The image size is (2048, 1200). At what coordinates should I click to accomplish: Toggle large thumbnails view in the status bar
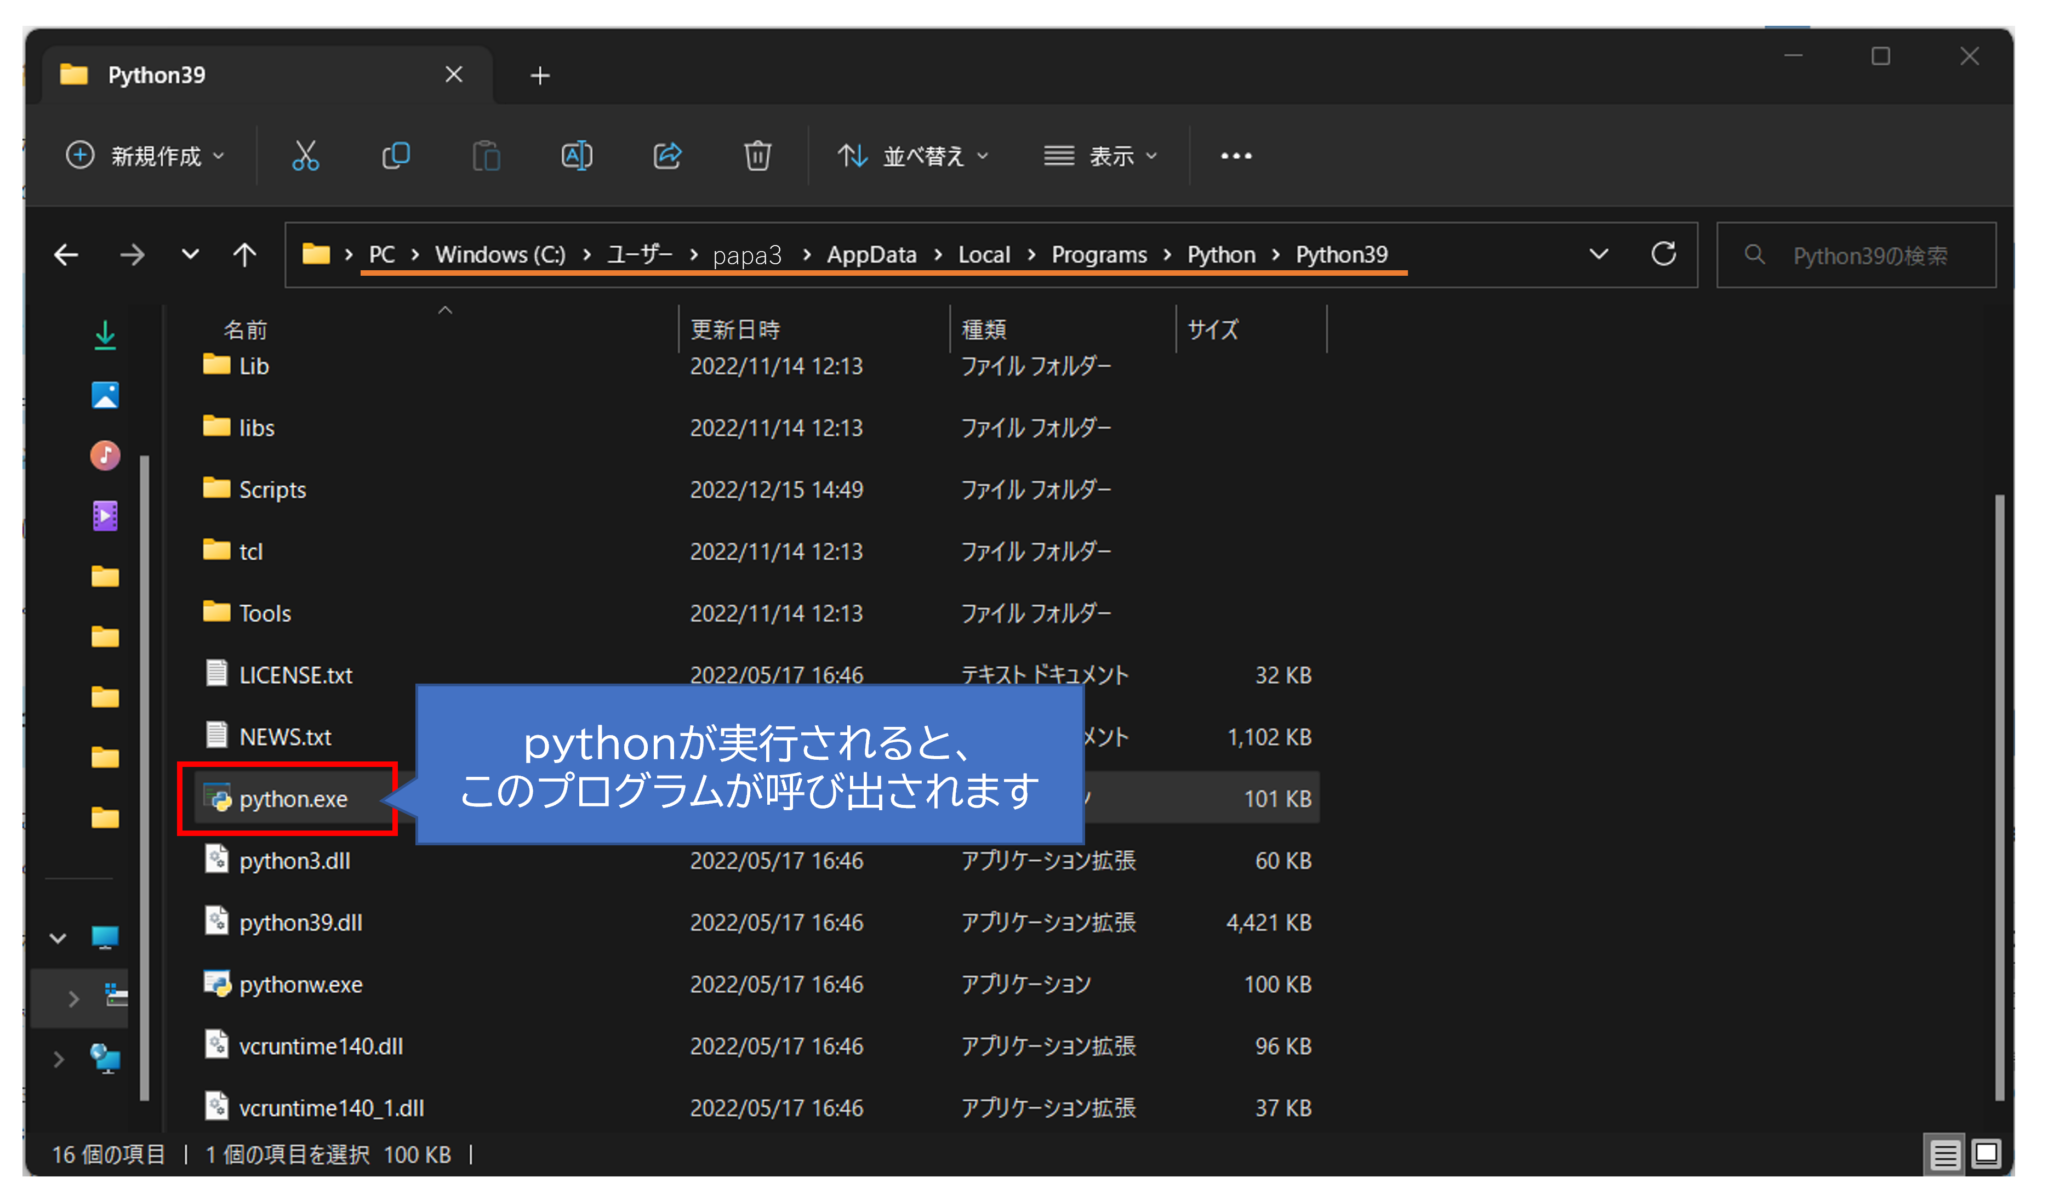[1986, 1155]
